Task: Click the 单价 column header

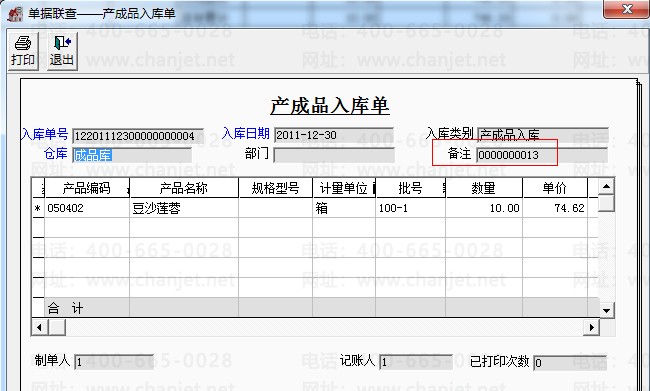Action: point(555,188)
